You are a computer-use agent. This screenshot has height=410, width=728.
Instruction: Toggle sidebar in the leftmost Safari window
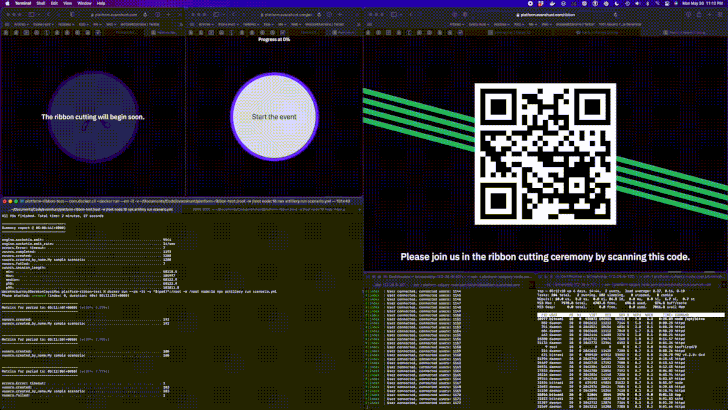tap(31, 14)
